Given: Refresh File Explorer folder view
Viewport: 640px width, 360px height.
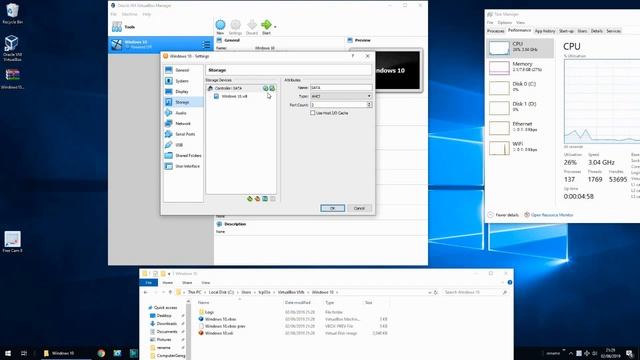Looking at the screenshot, I should tap(436, 292).
